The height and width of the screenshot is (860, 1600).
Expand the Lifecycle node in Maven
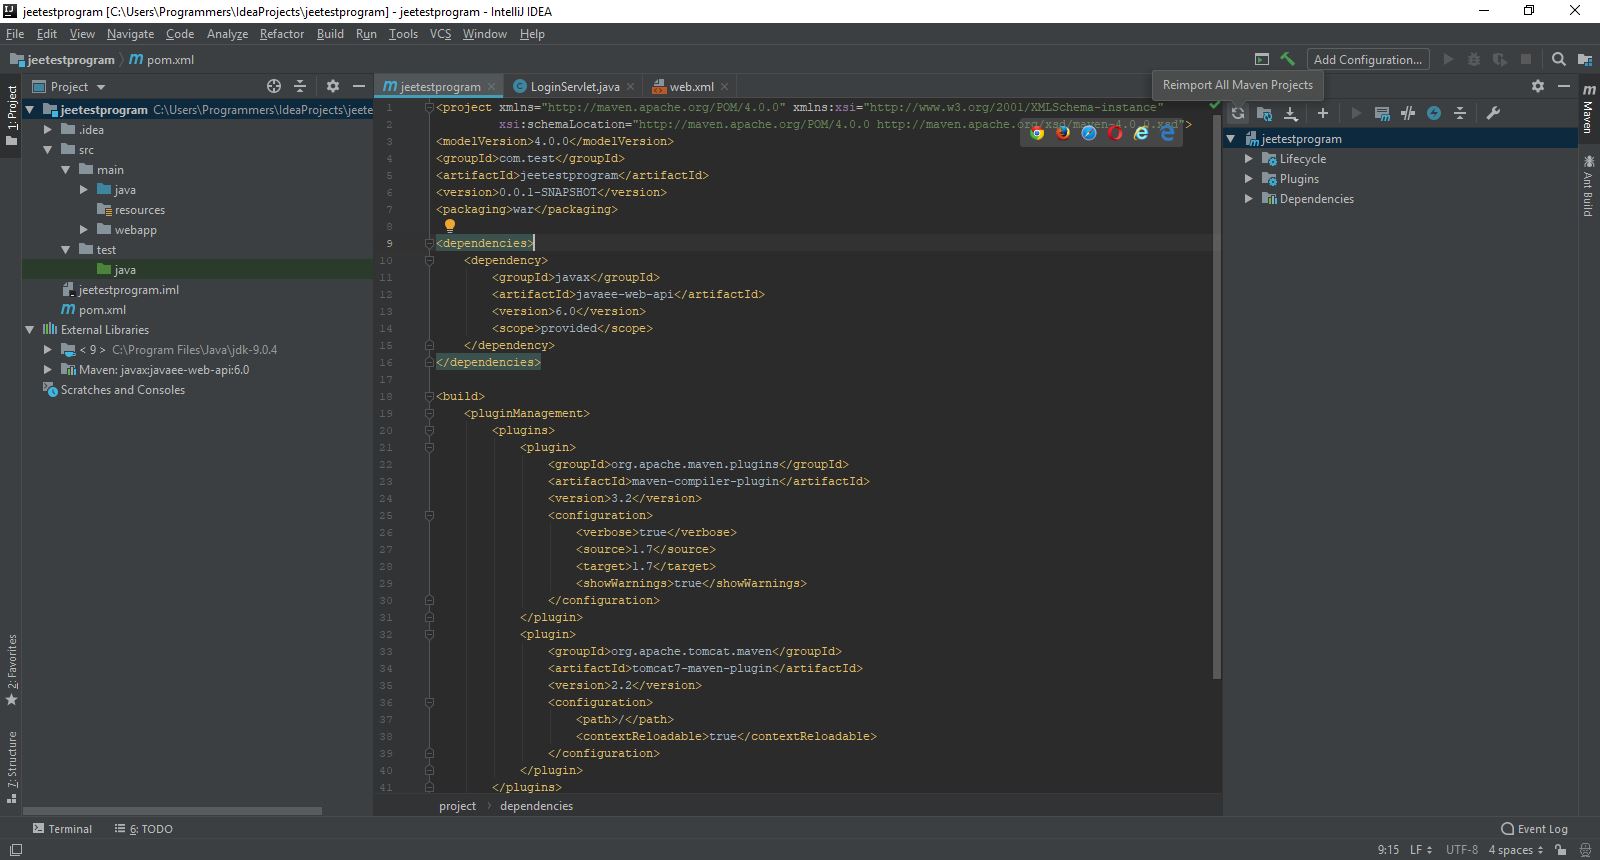click(x=1248, y=159)
